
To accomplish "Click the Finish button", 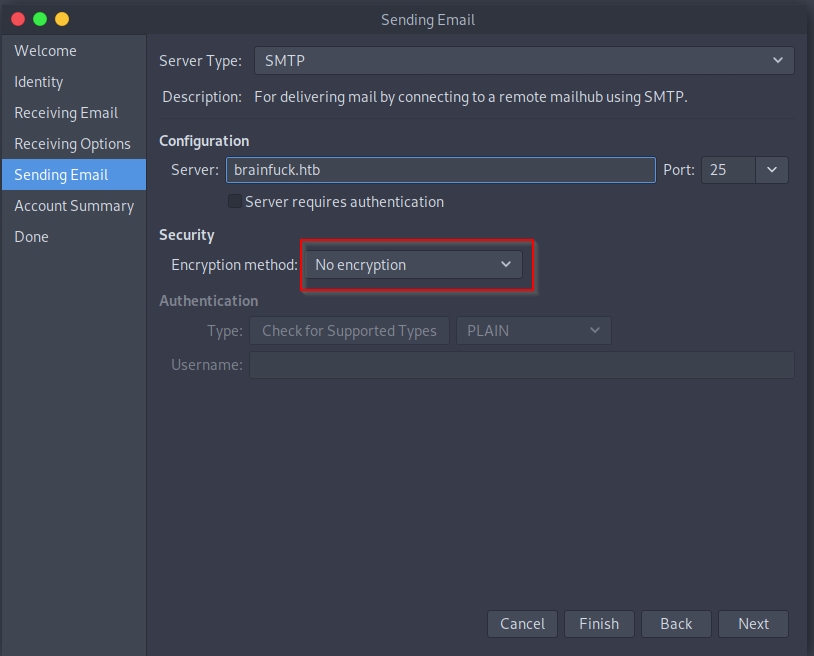I will coord(599,624).
